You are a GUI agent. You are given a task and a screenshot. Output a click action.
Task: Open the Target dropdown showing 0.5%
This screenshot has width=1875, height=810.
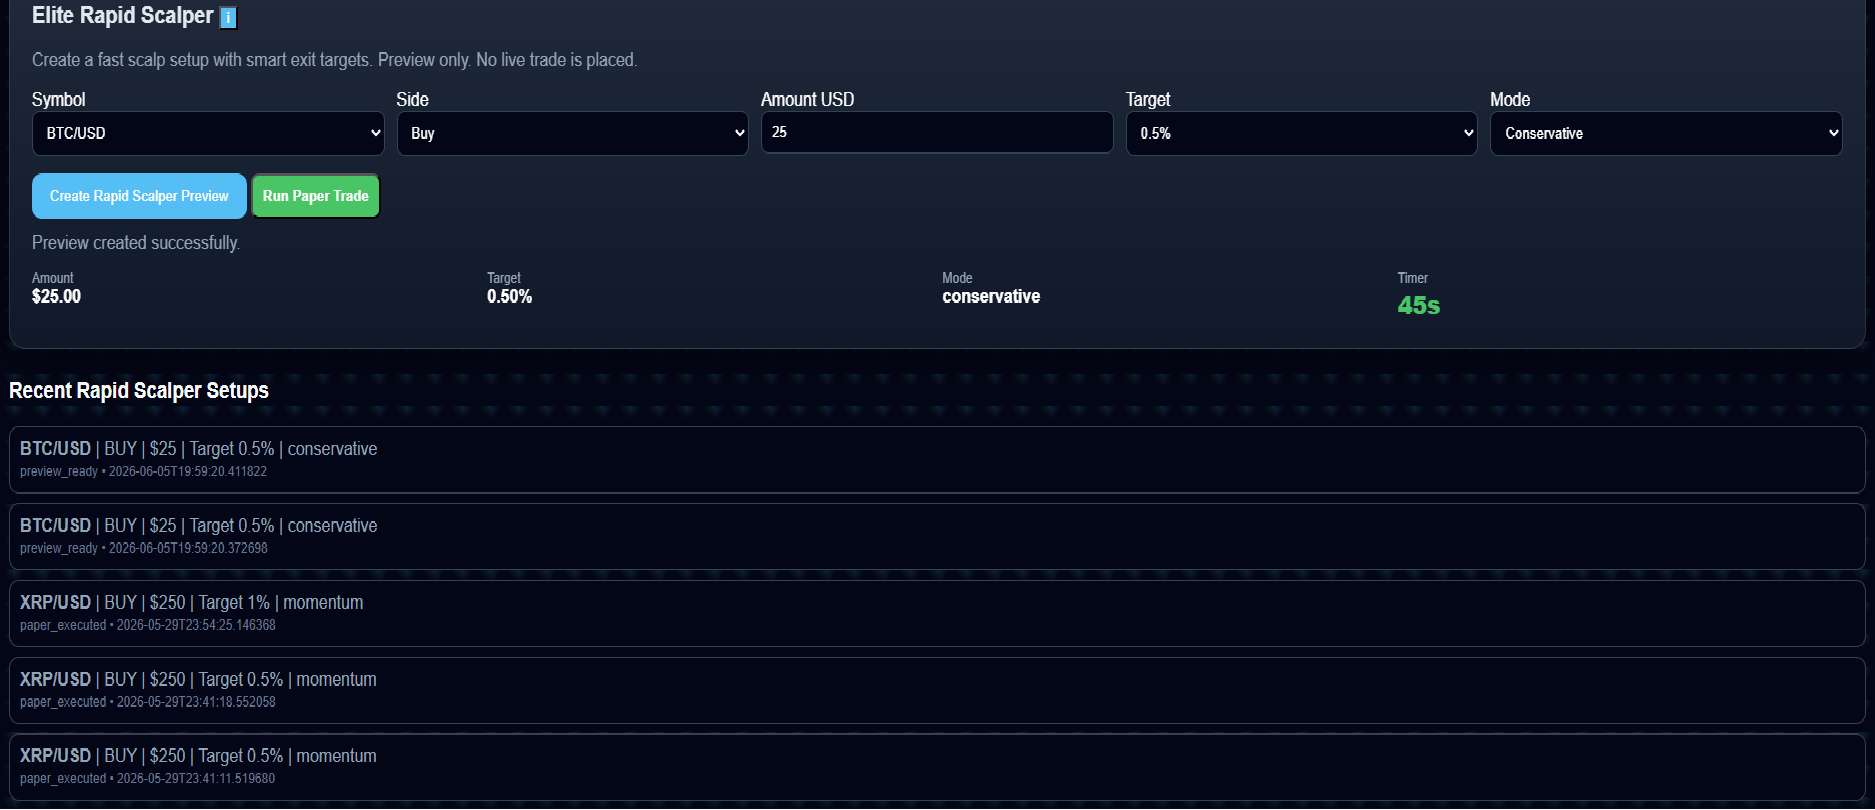1301,133
